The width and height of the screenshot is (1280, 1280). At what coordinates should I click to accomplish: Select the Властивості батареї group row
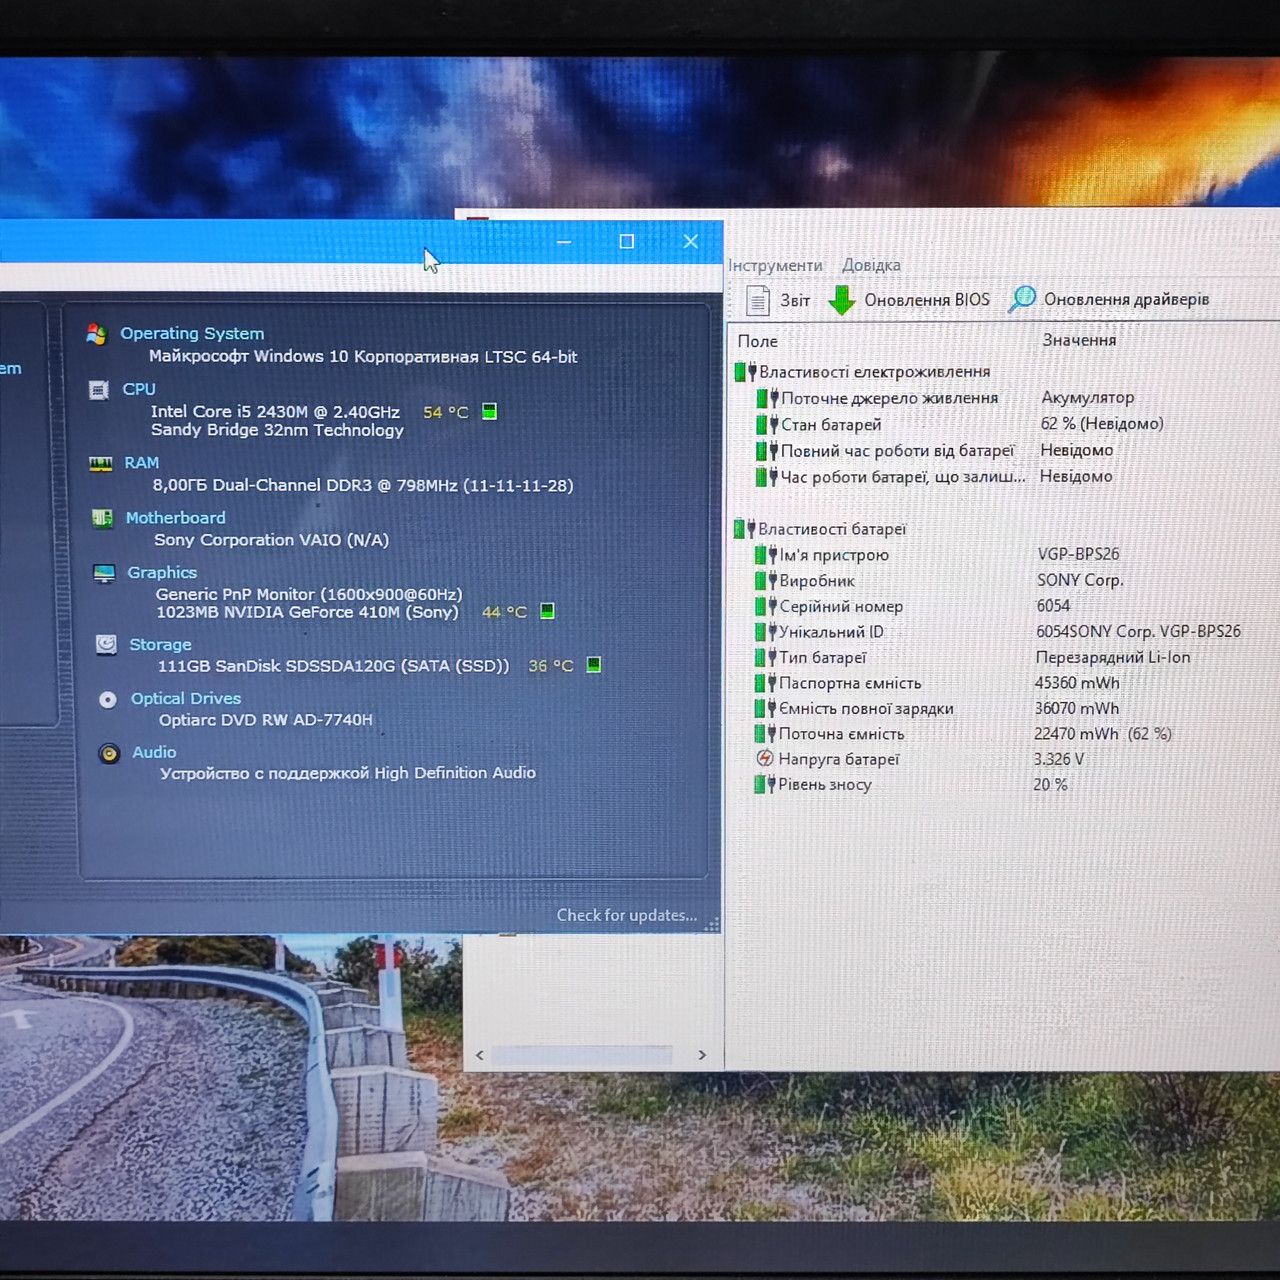[x=820, y=529]
